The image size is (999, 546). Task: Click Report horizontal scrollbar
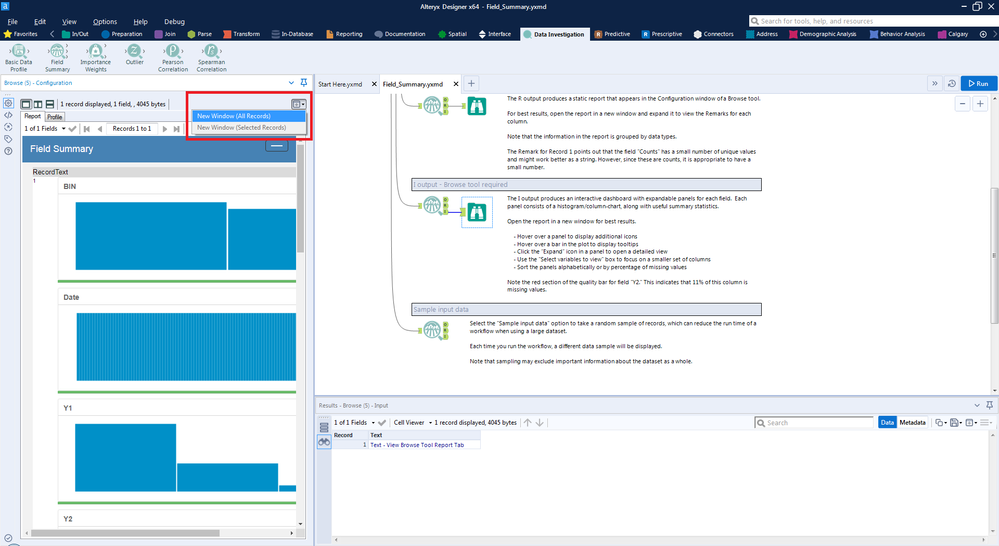(126, 533)
